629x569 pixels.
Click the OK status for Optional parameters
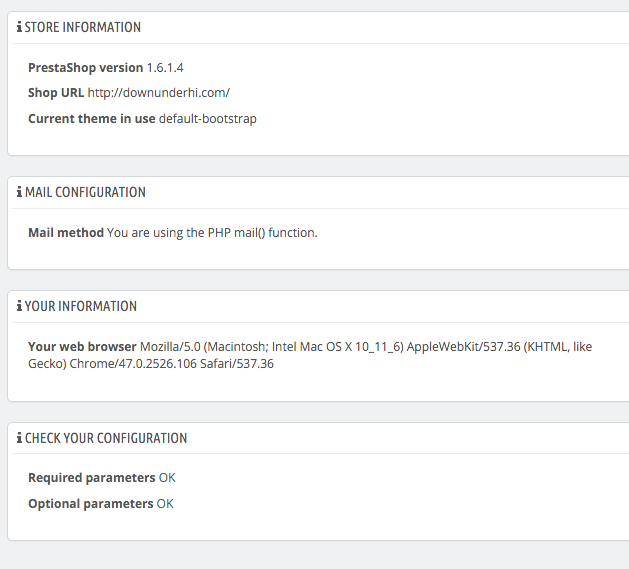165,504
